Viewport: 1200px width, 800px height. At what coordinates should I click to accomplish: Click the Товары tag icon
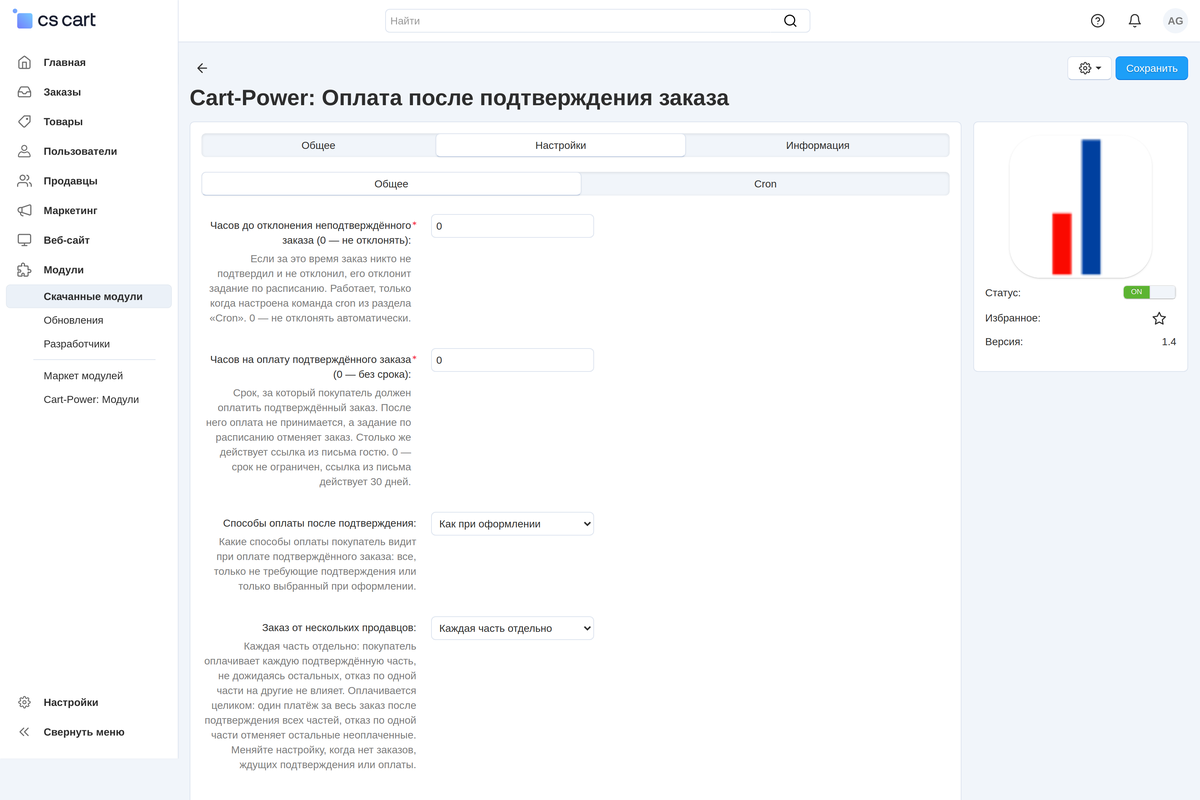[x=25, y=122]
